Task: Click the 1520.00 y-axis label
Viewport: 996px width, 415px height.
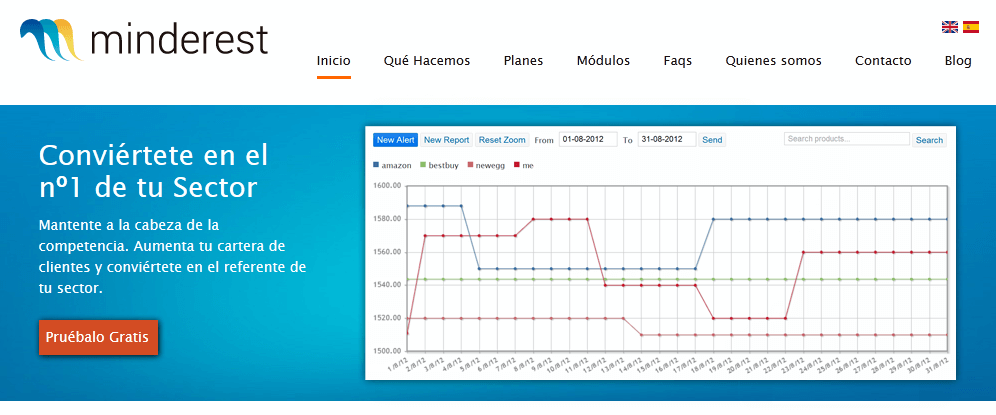Action: tap(386, 318)
